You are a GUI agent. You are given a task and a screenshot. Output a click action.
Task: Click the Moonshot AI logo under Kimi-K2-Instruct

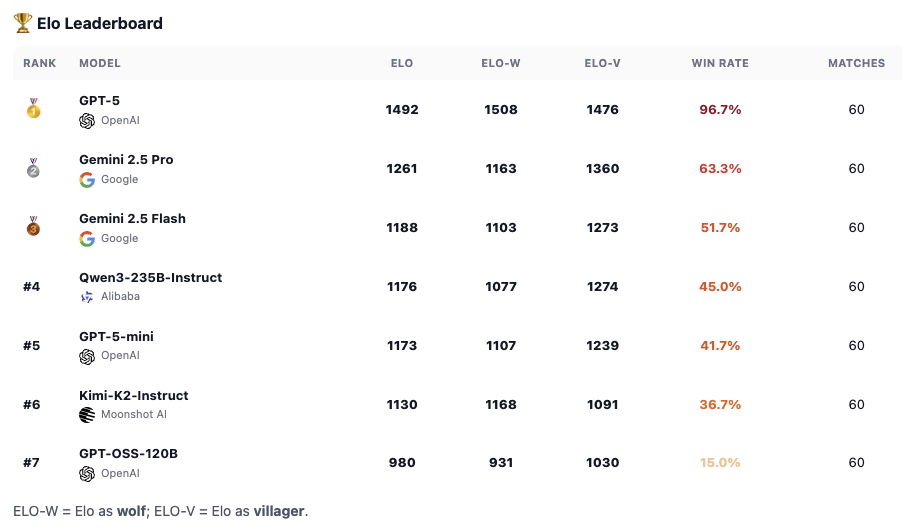(87, 415)
